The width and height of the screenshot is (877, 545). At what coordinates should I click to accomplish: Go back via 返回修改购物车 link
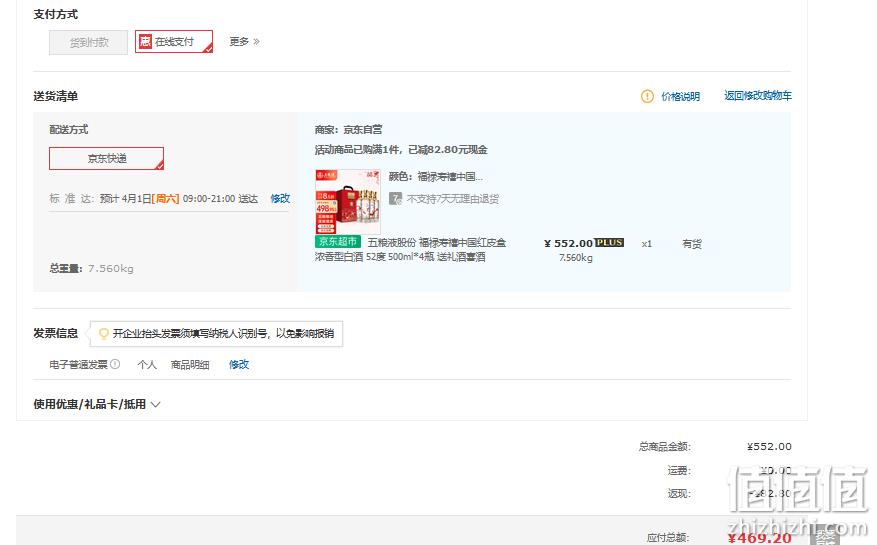758,96
